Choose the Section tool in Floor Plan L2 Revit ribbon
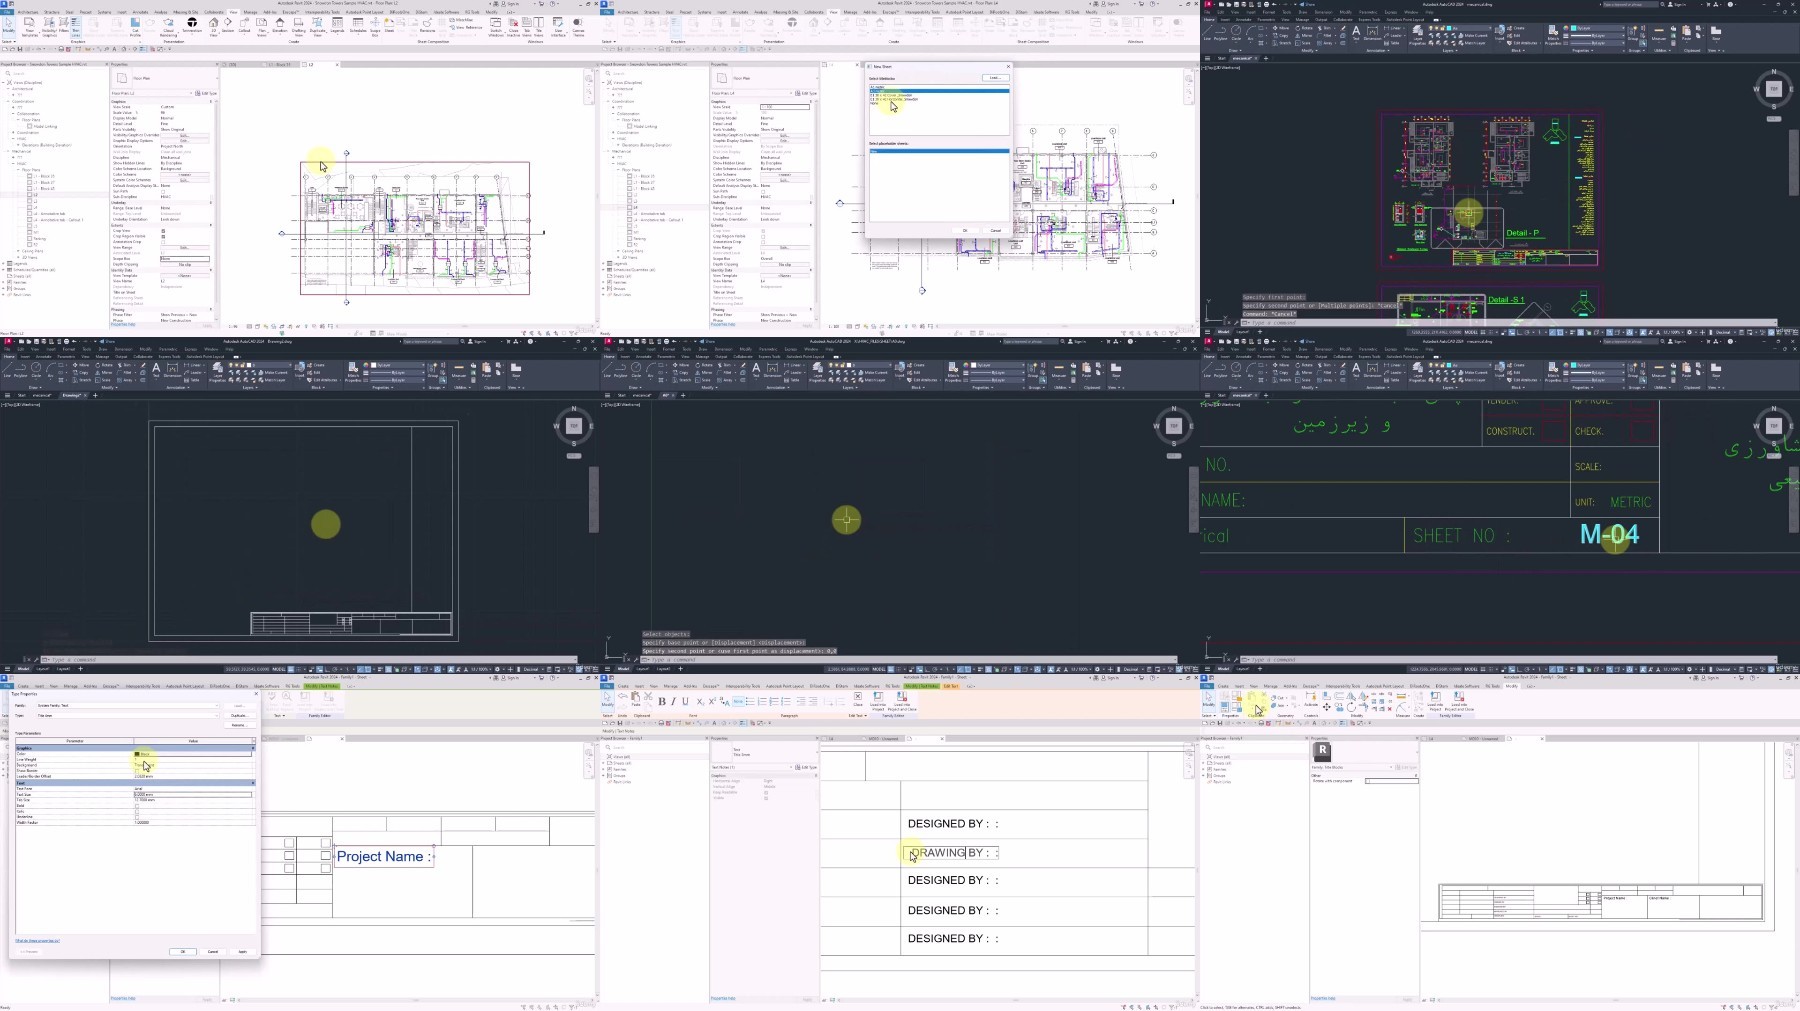 pyautogui.click(x=228, y=25)
